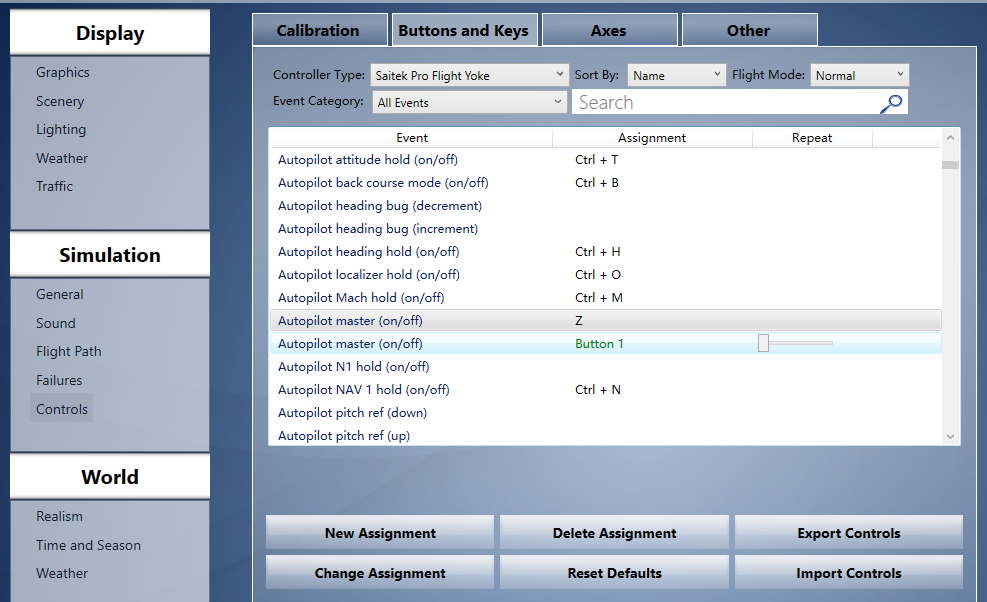Click in the Search input field

point(724,102)
